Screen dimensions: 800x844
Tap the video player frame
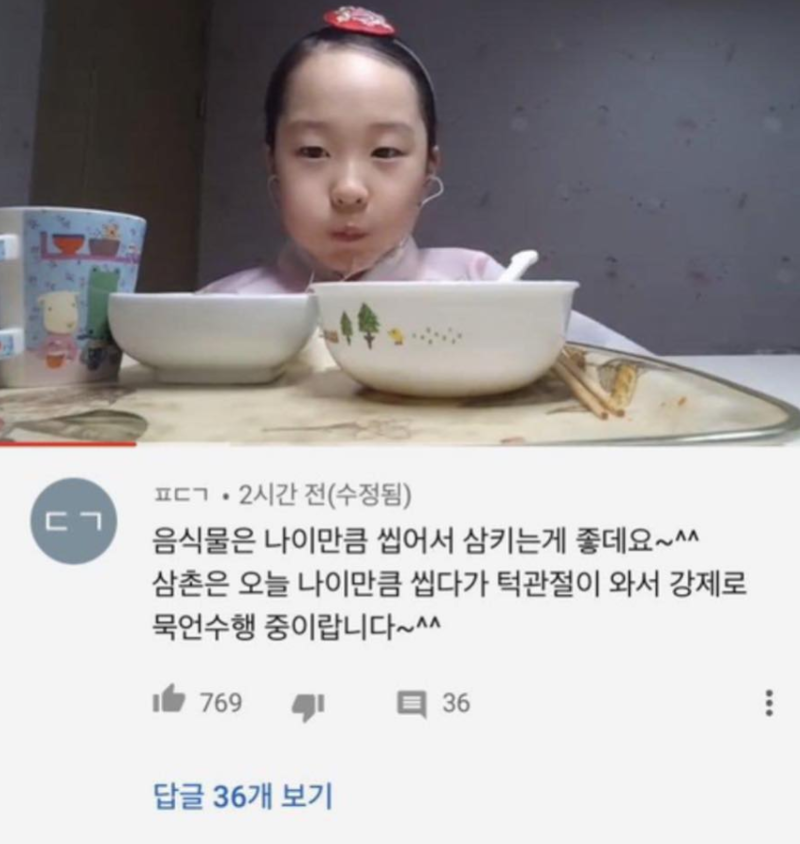(400, 222)
